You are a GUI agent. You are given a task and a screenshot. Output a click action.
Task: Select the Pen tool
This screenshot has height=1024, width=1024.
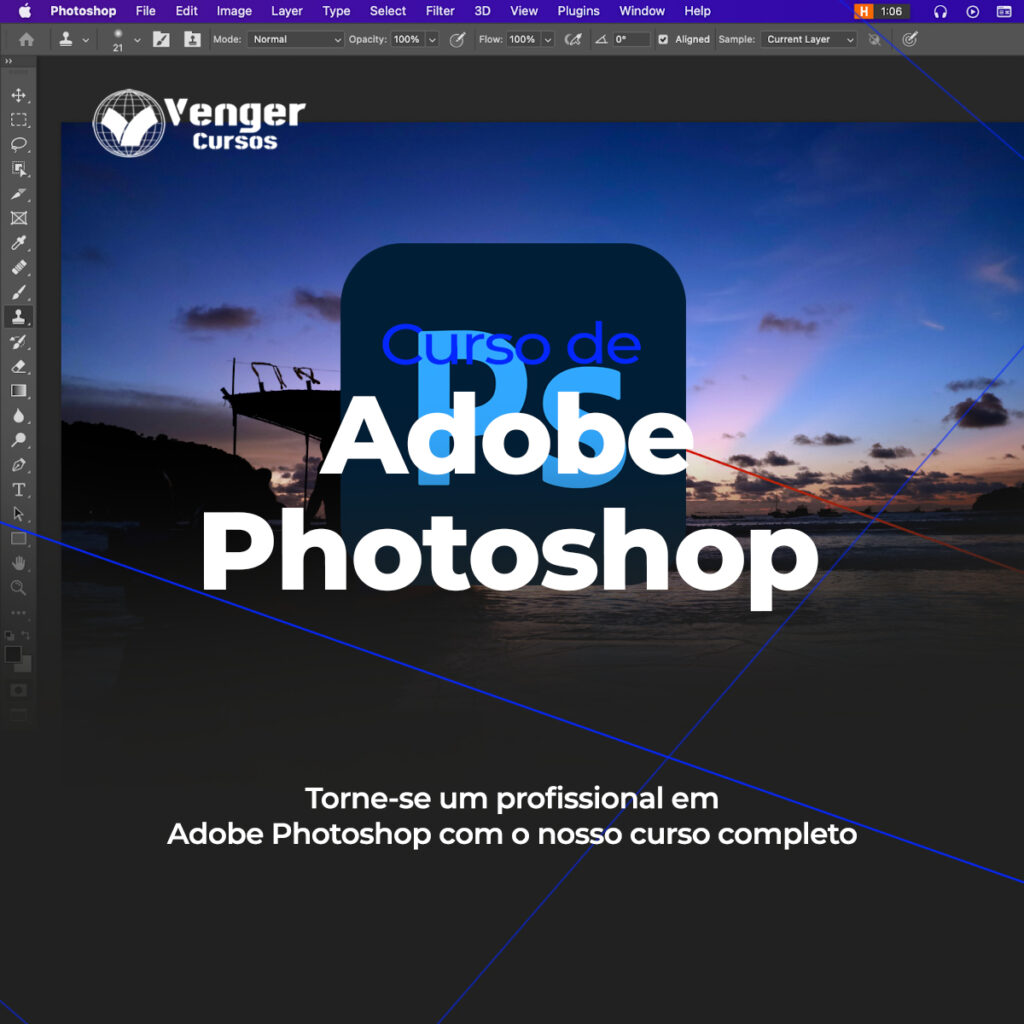pyautogui.click(x=18, y=465)
